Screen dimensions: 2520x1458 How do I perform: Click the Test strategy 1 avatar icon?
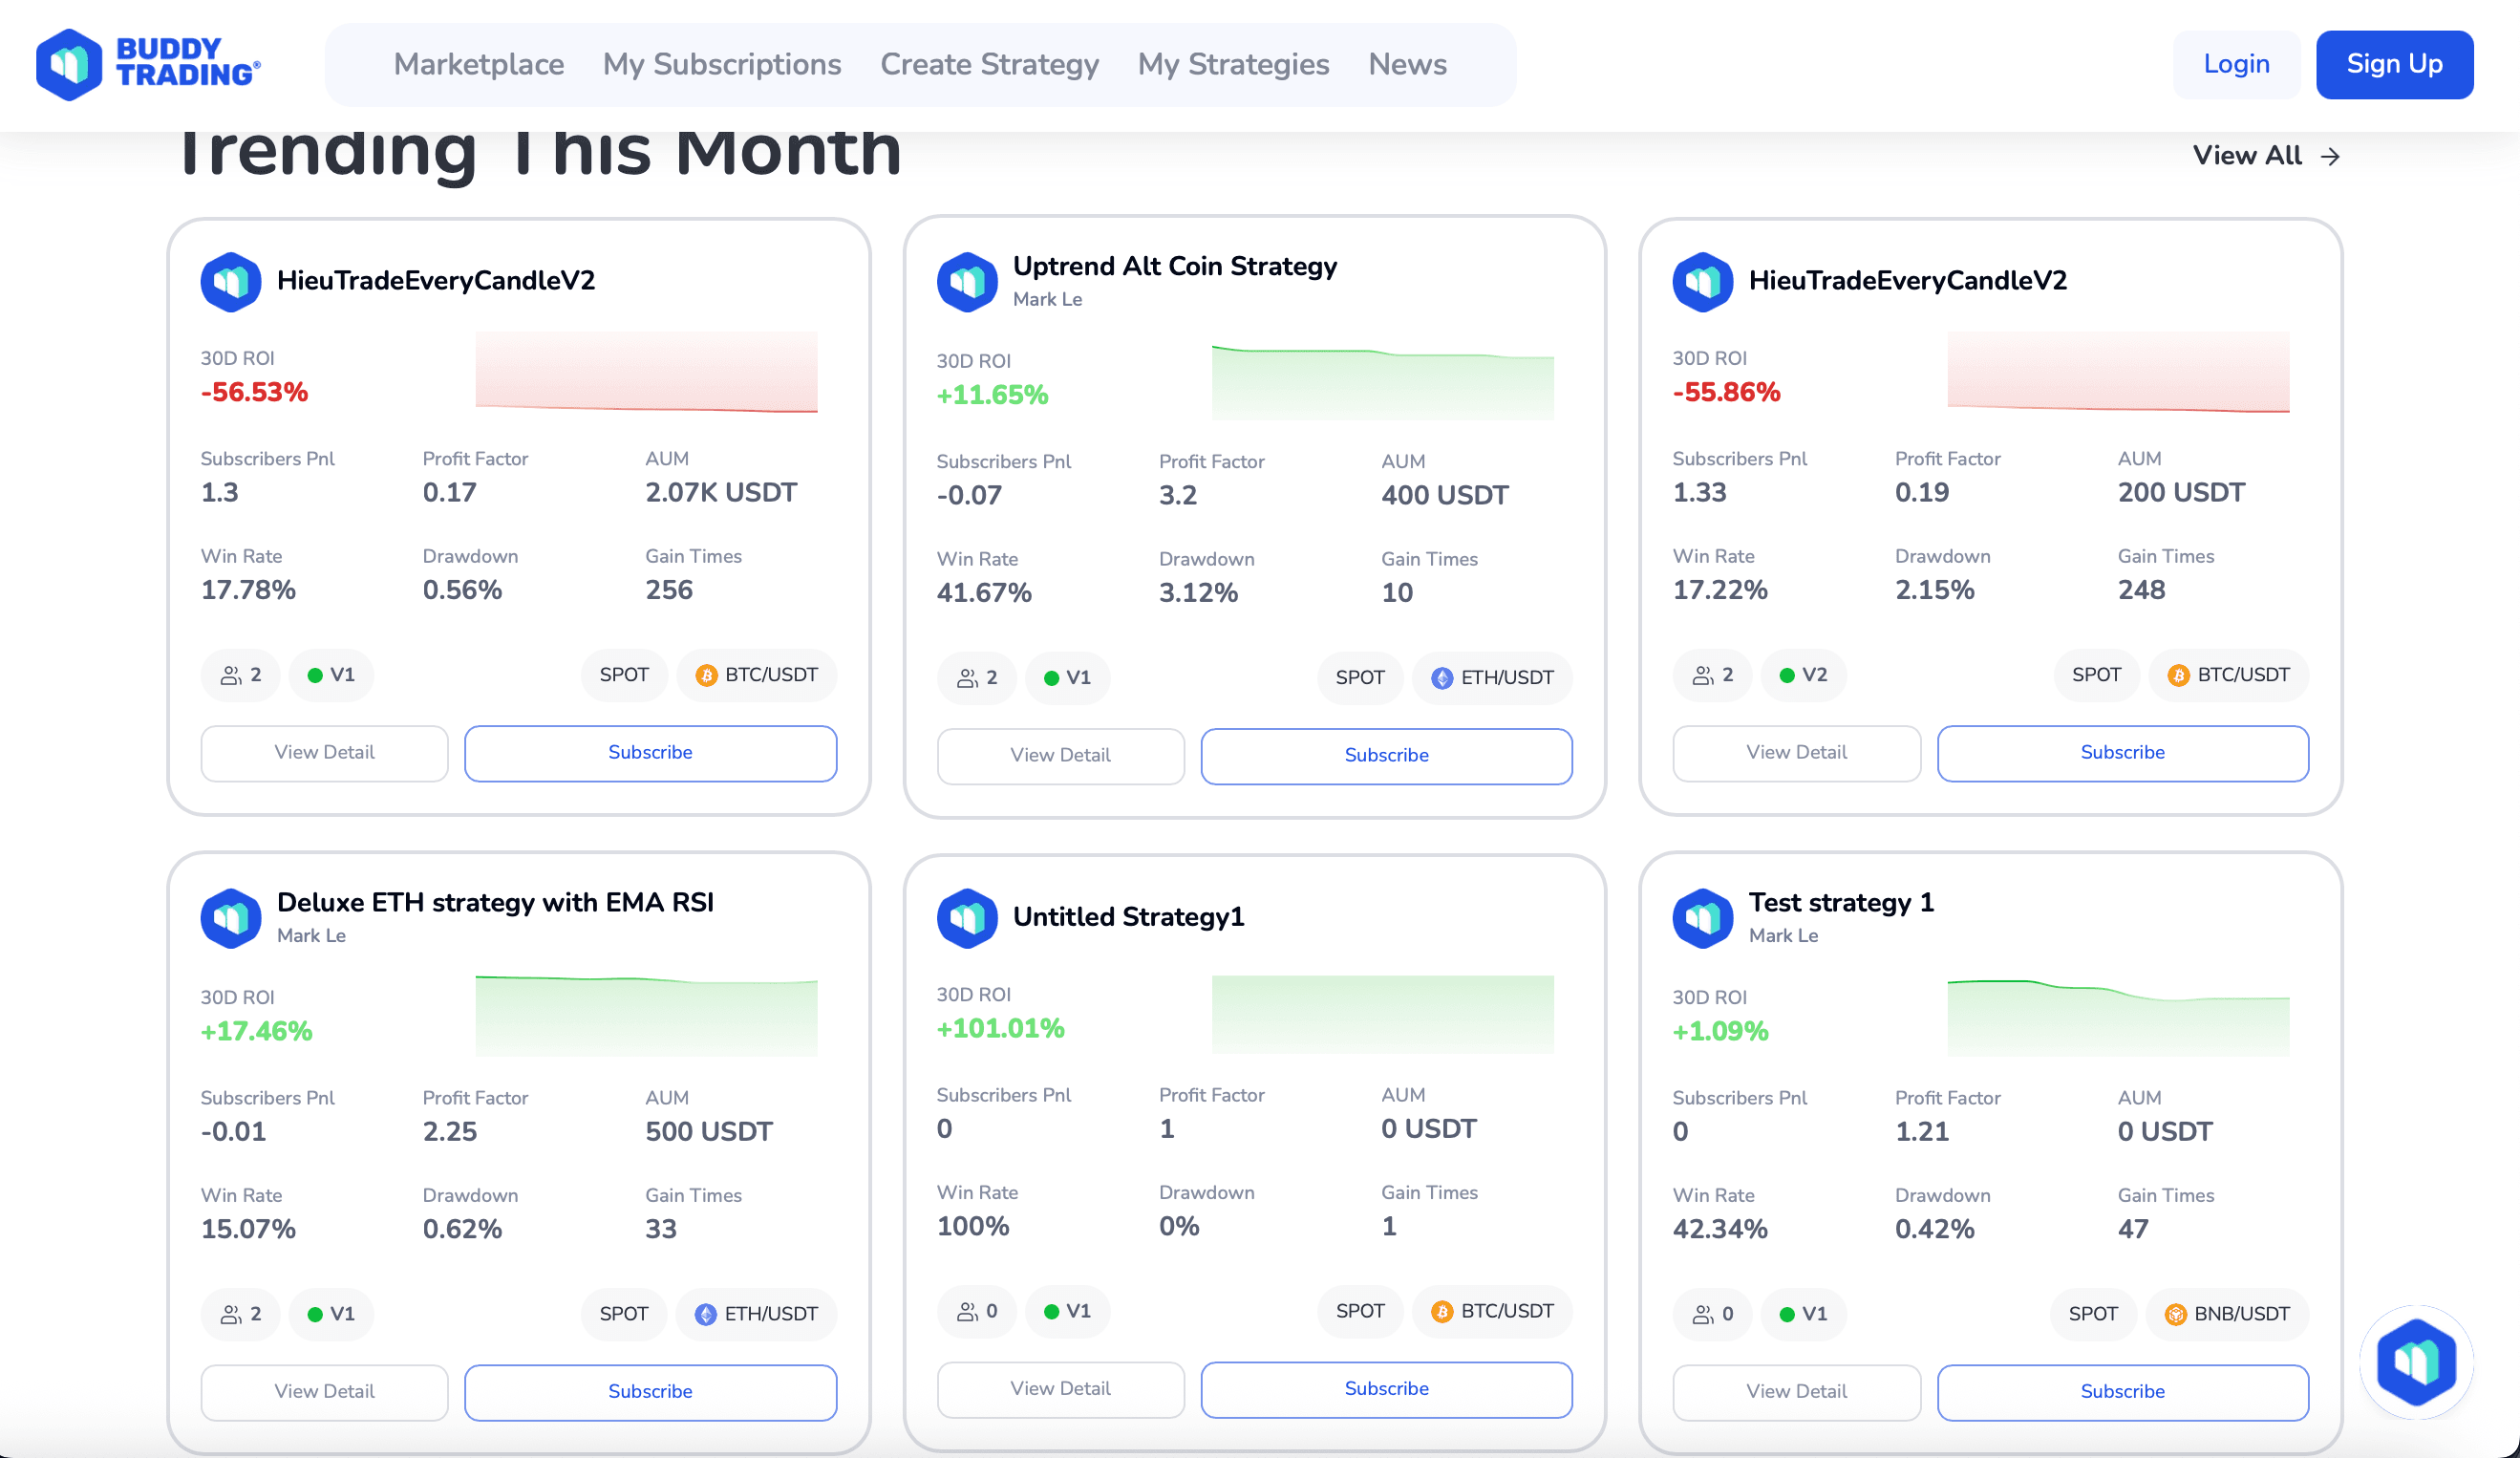1702,917
